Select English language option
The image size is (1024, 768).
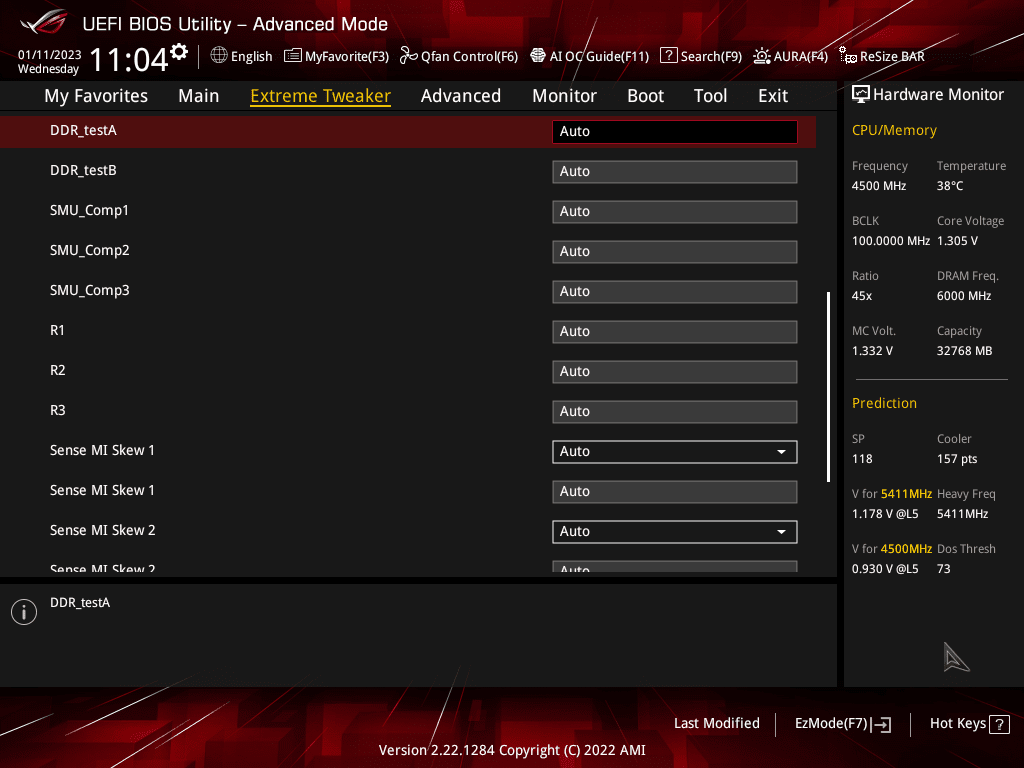(251, 56)
